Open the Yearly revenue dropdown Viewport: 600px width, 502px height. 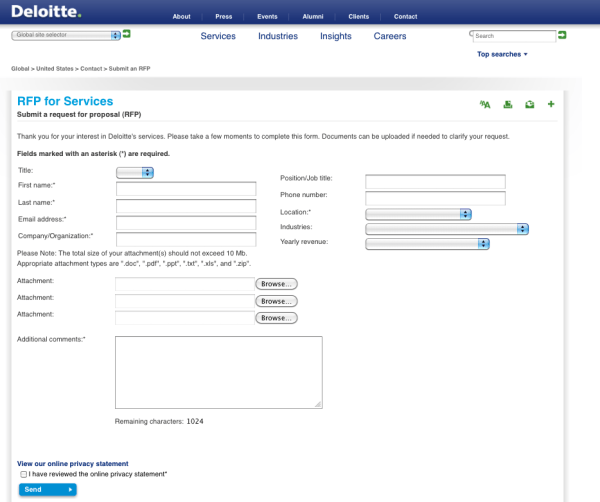[427, 244]
